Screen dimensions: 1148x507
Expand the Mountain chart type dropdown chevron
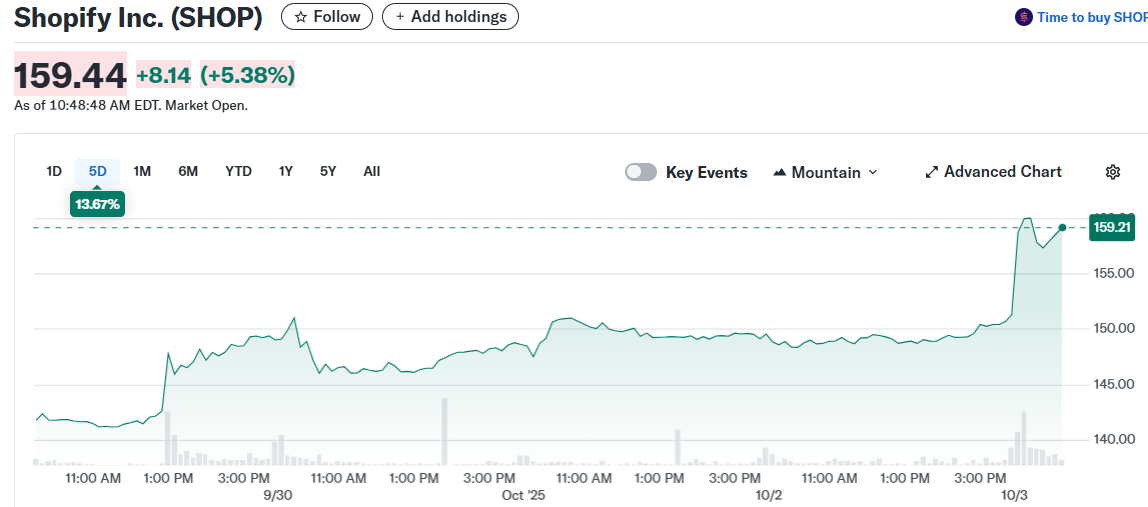pyautogui.click(x=872, y=172)
